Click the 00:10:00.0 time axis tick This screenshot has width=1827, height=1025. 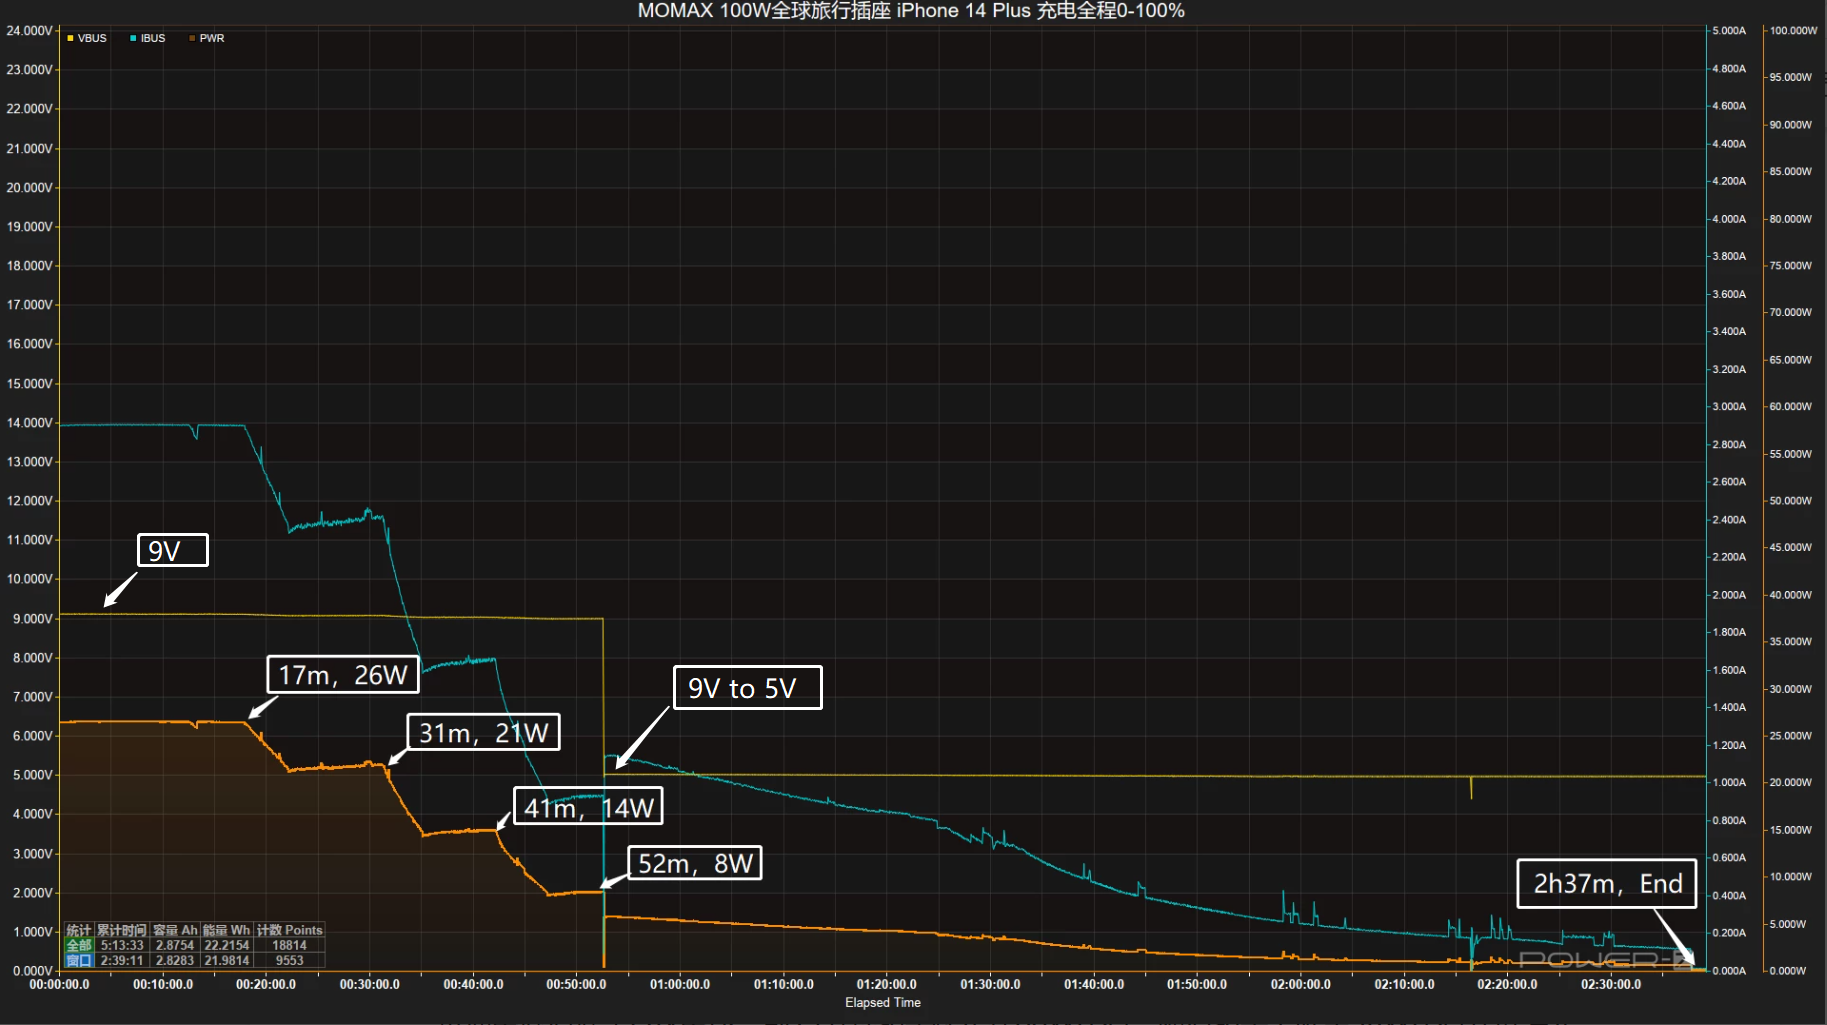click(x=163, y=984)
